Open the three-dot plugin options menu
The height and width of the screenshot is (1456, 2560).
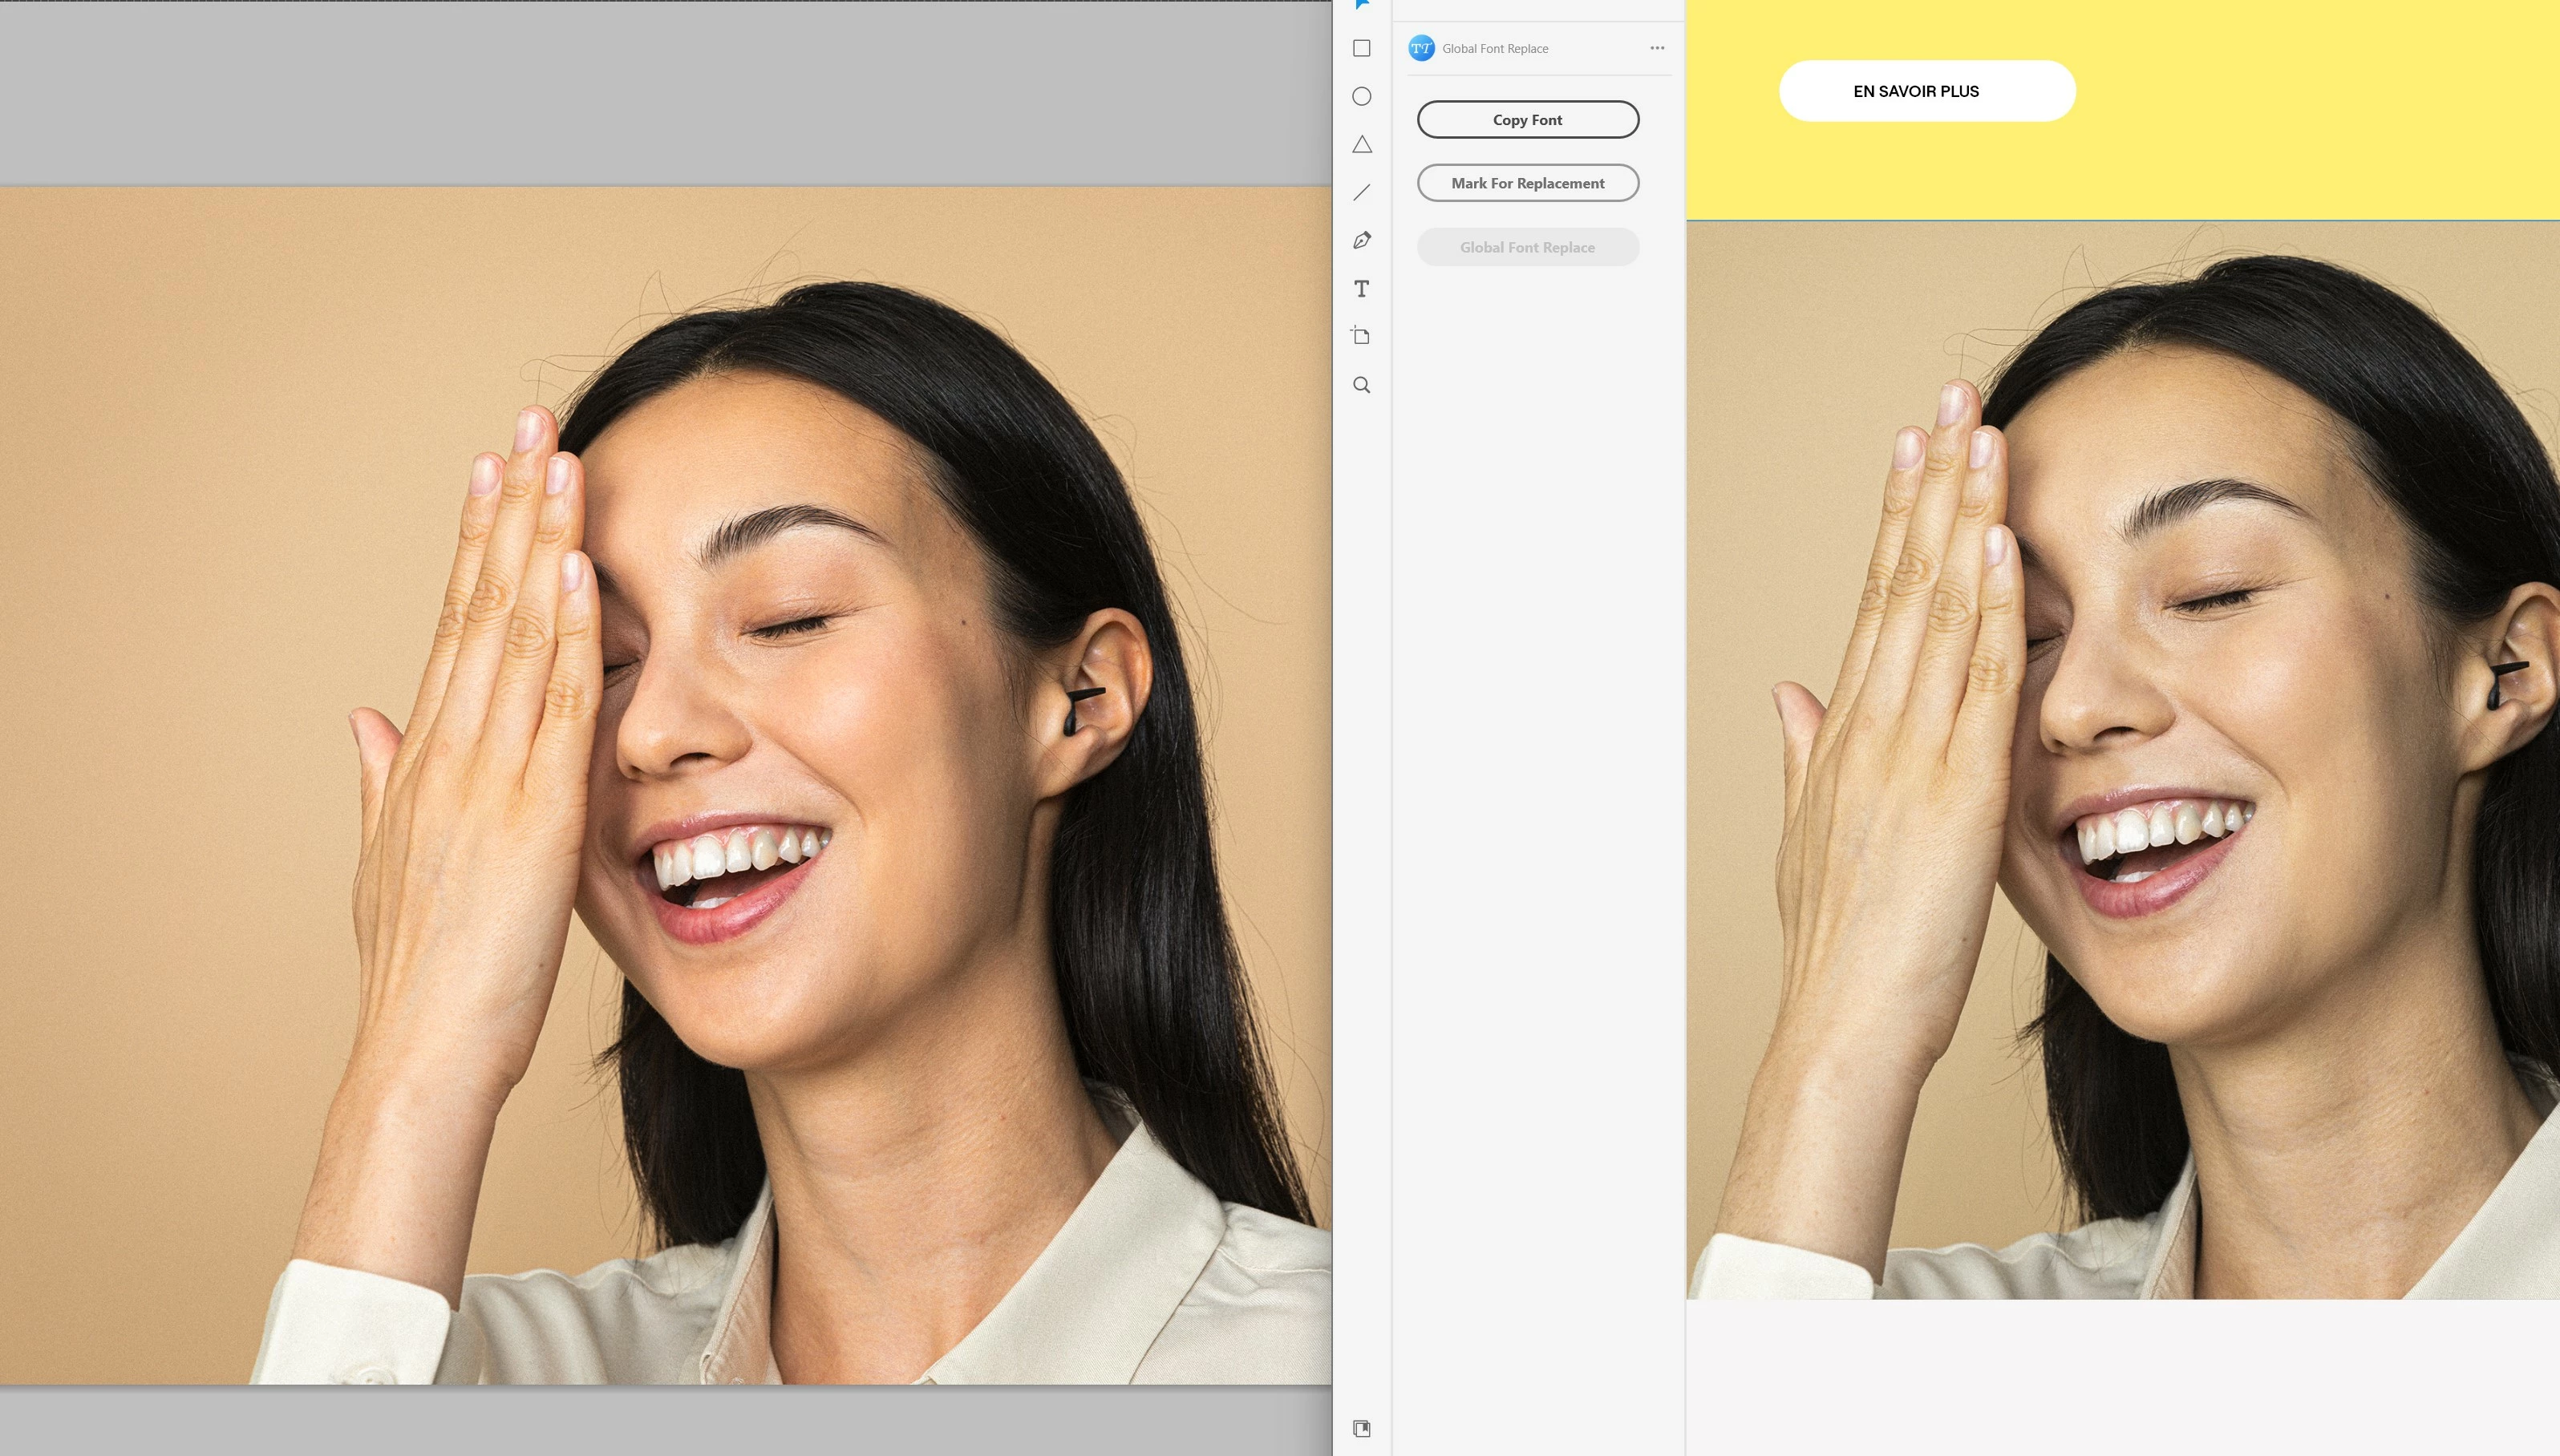click(1657, 48)
